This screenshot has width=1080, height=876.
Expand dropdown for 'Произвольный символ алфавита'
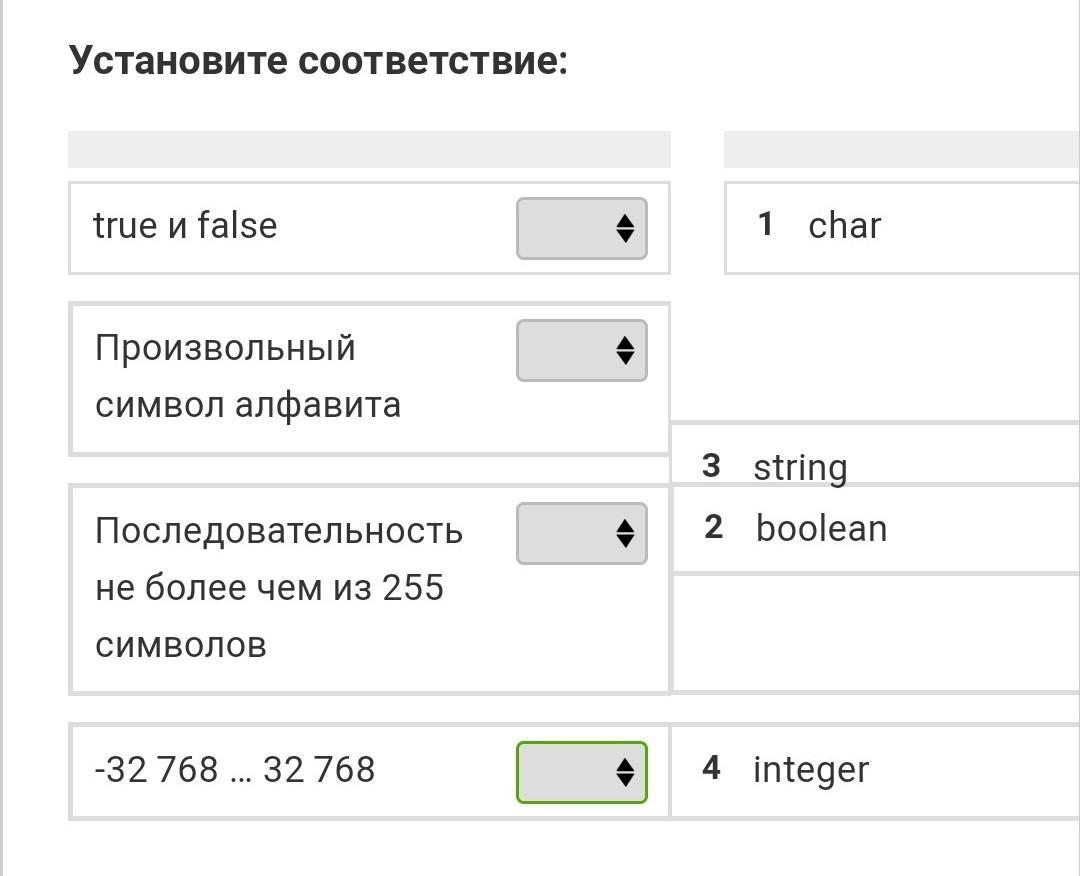pos(581,350)
